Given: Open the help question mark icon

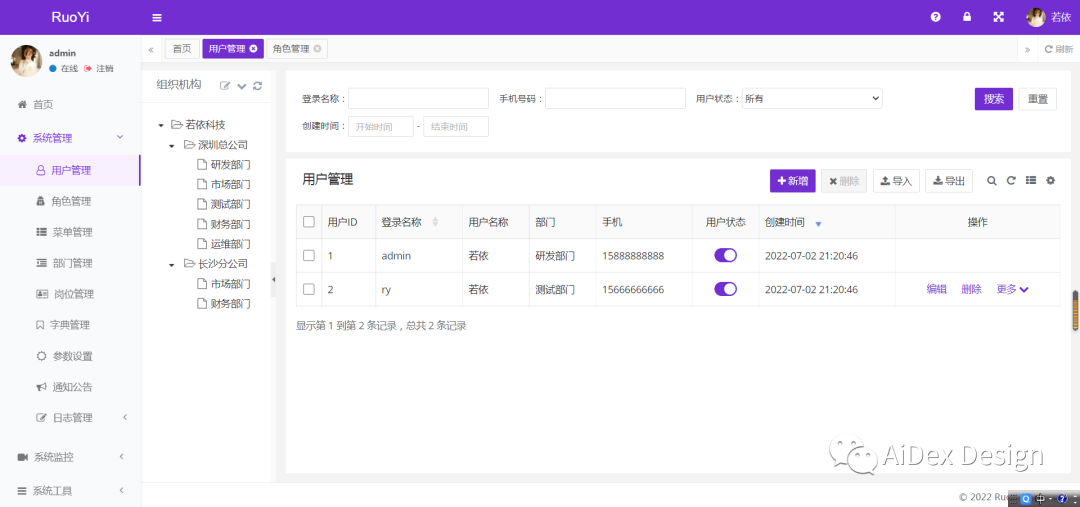Looking at the screenshot, I should click(x=935, y=17).
